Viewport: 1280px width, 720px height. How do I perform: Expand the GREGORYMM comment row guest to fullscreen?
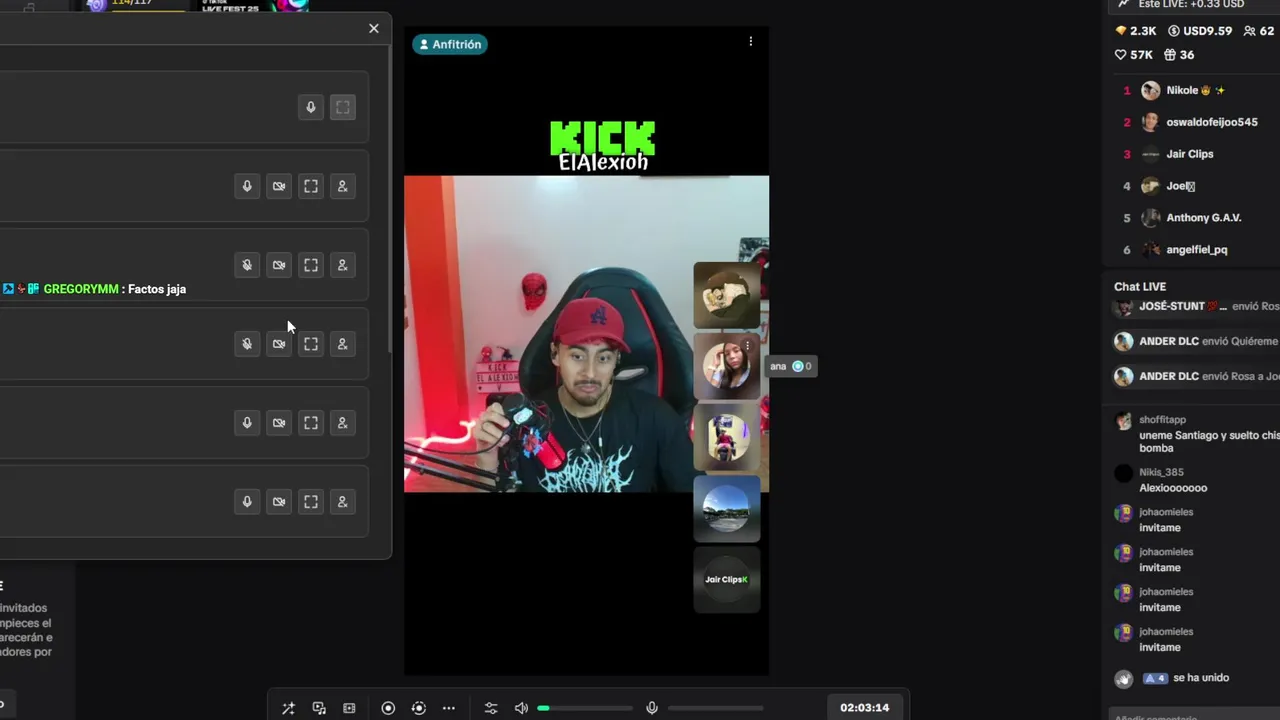311,265
